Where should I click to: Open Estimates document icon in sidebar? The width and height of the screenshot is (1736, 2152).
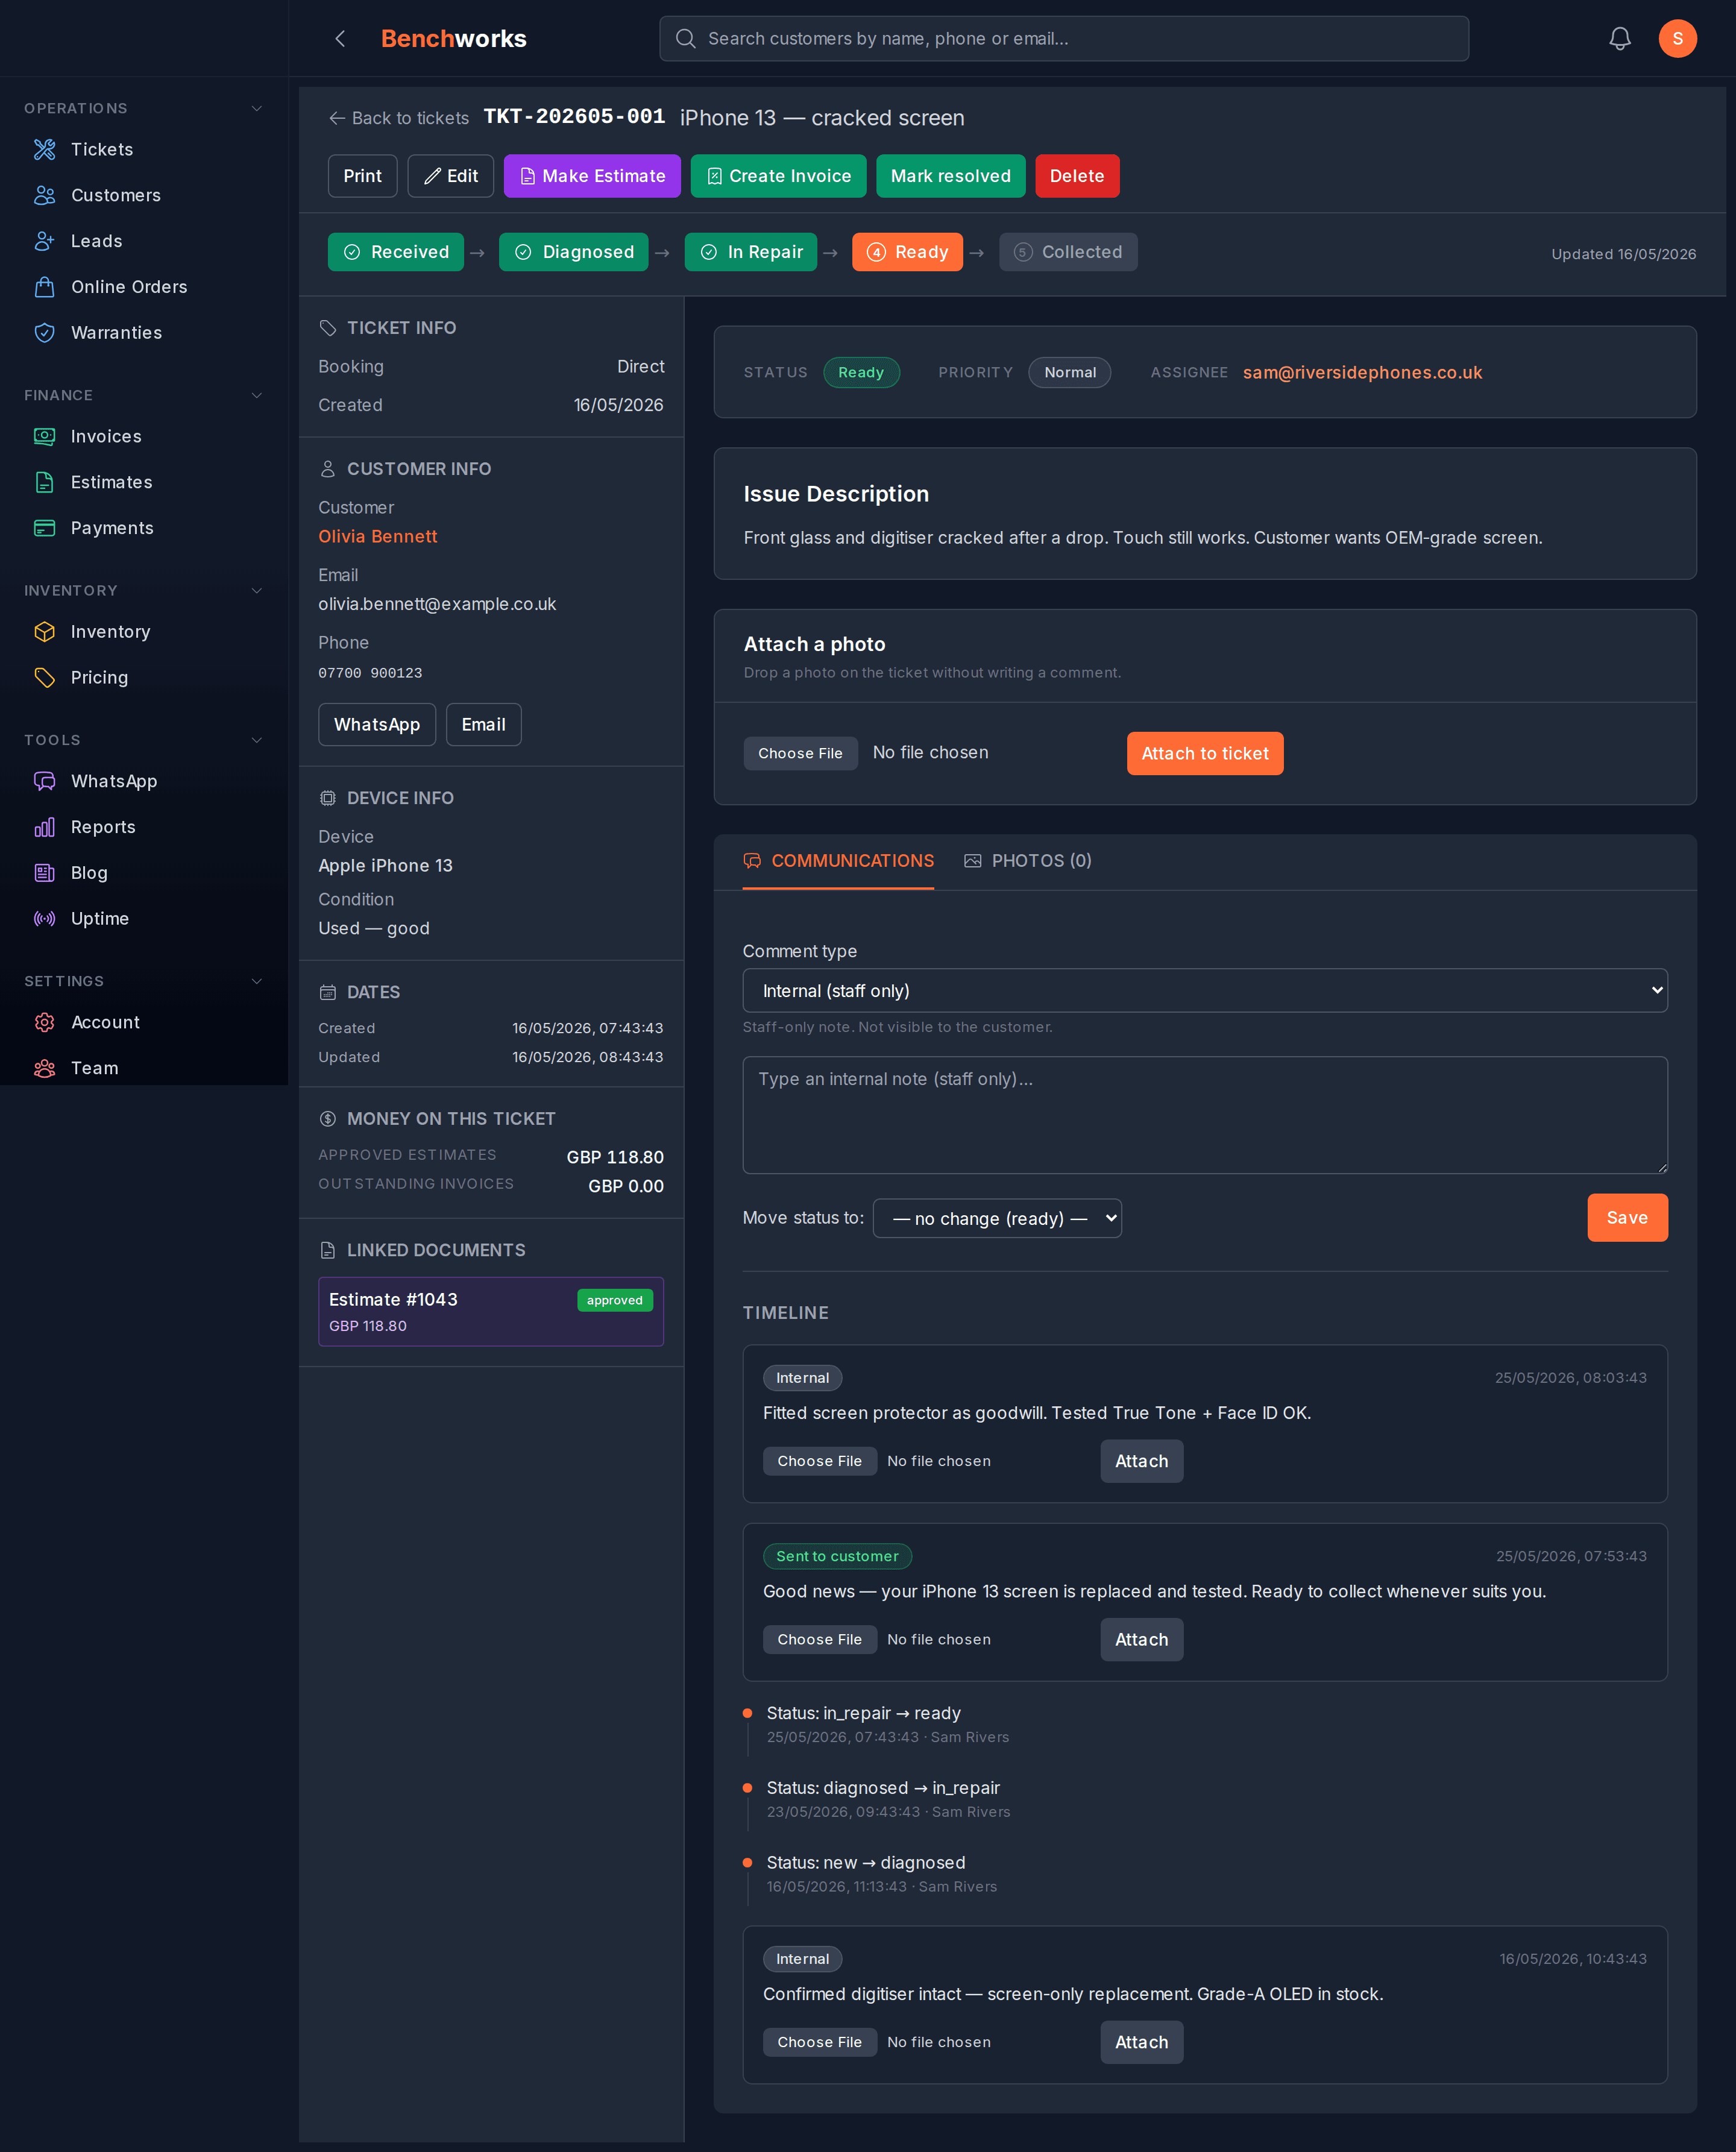(45, 483)
